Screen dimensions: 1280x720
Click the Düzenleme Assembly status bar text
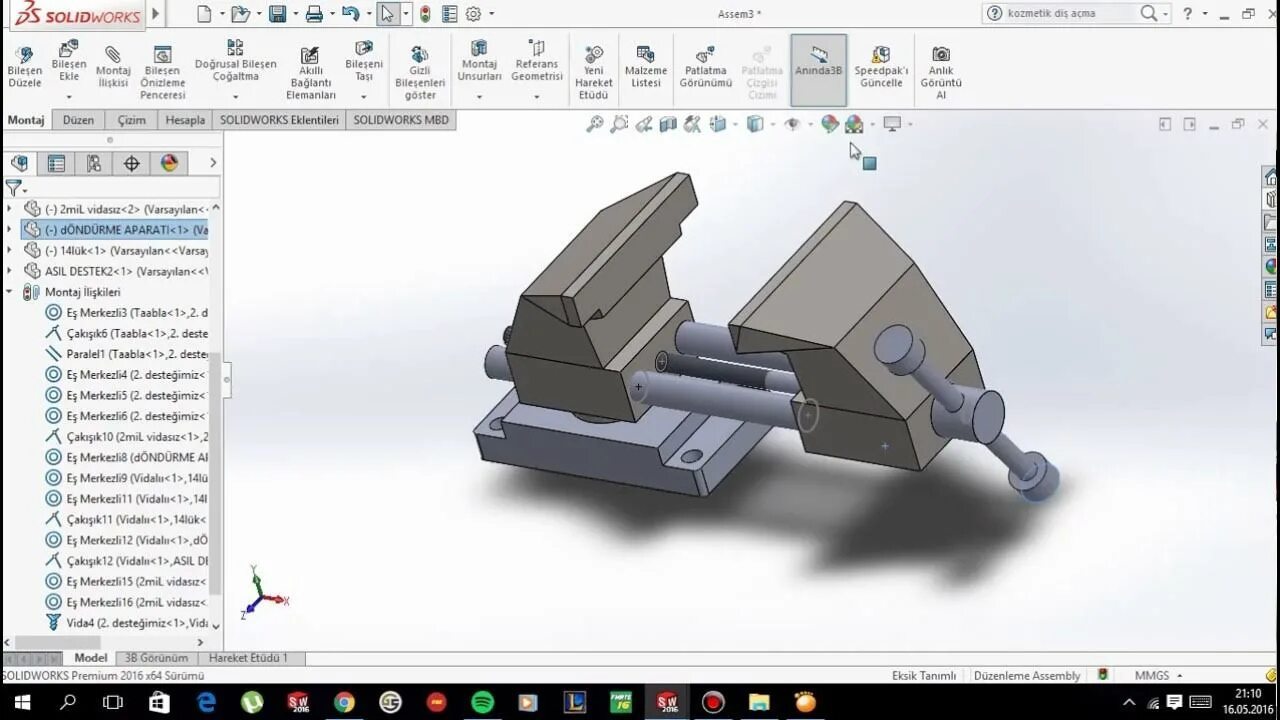point(1027,675)
